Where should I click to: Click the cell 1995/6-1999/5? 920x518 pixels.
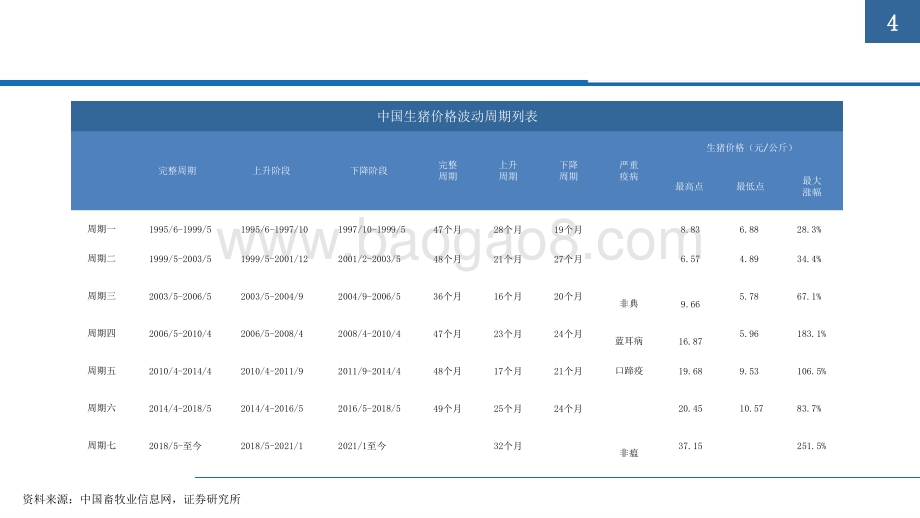(x=180, y=229)
